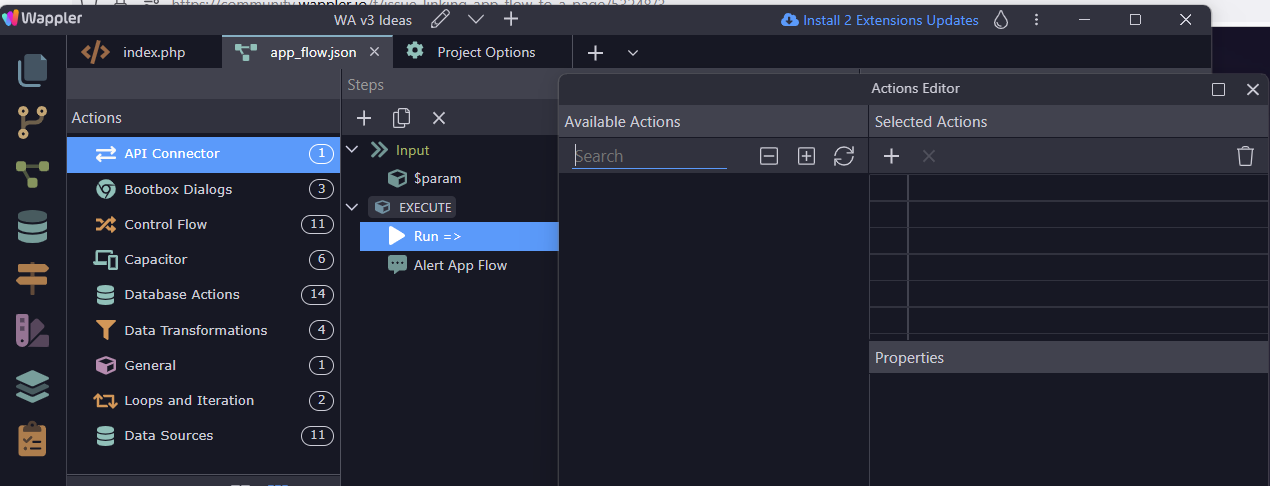The height and width of the screenshot is (486, 1270).
Task: Switch to the Project Options tab
Action: tap(485, 53)
